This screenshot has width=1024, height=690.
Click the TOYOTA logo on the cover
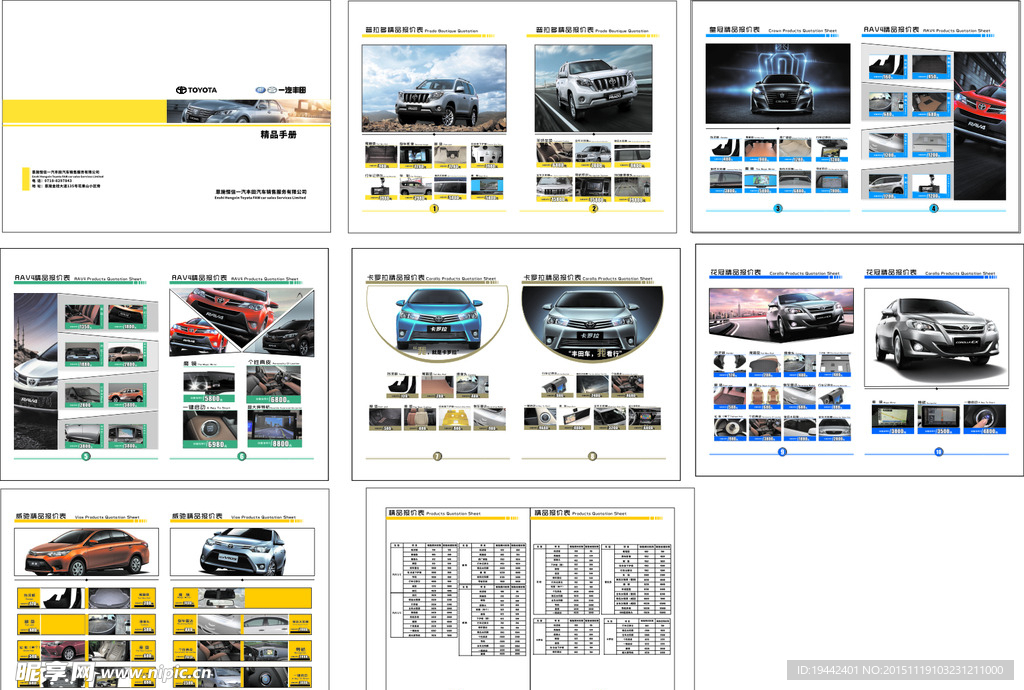point(196,90)
